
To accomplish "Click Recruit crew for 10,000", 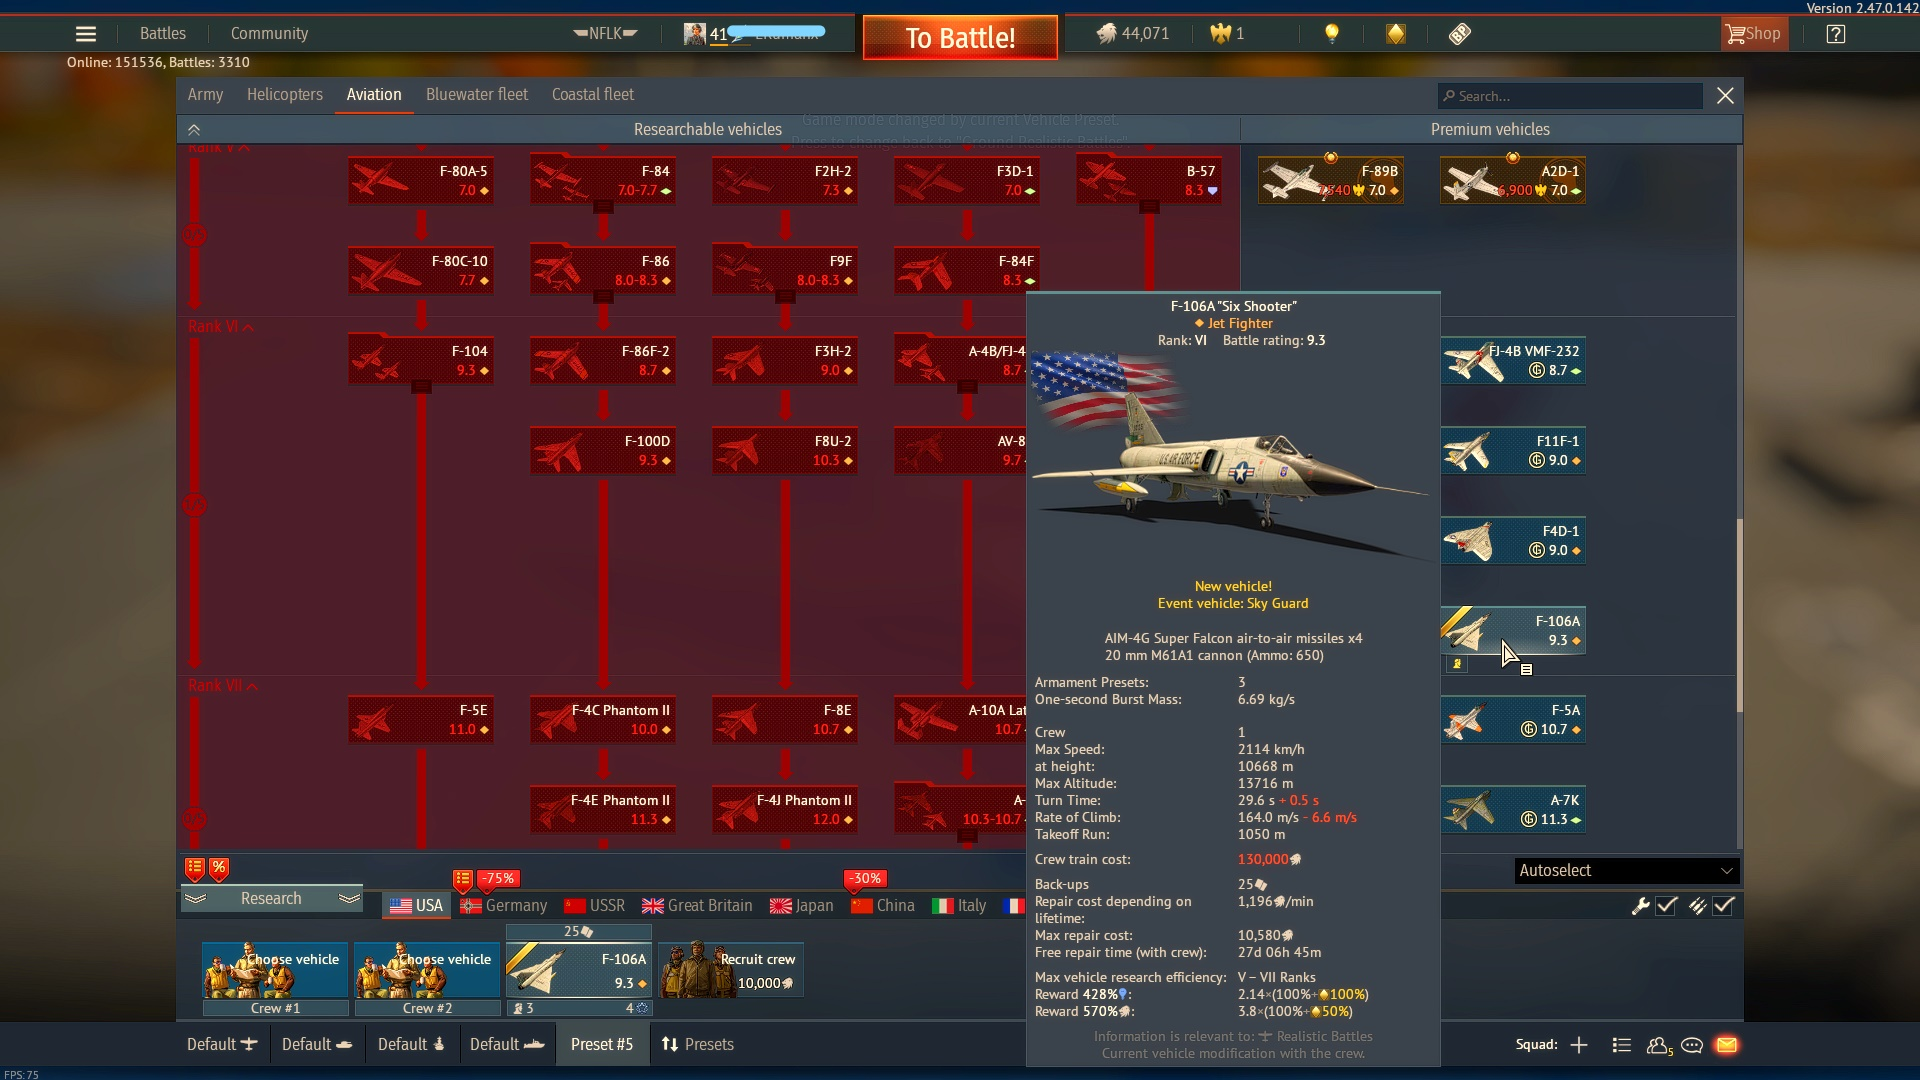I will 731,970.
